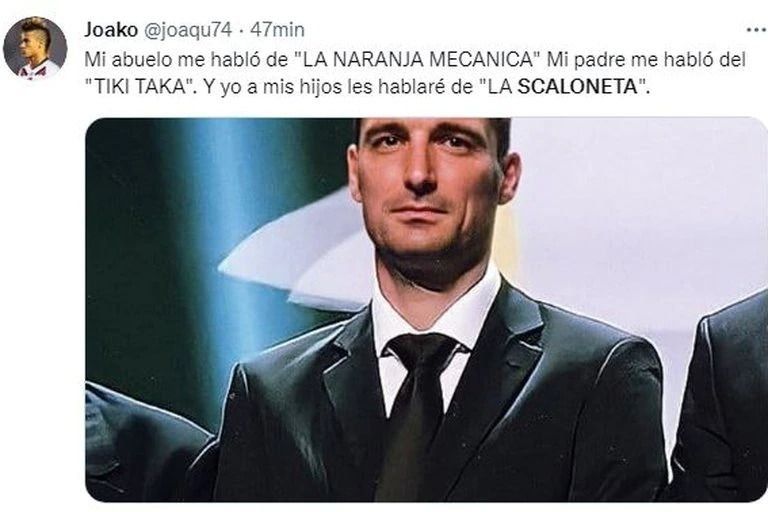Click the "LA NARANJA MECANICA" phrase in tweet
The height and width of the screenshot is (512, 768).
click(x=417, y=59)
